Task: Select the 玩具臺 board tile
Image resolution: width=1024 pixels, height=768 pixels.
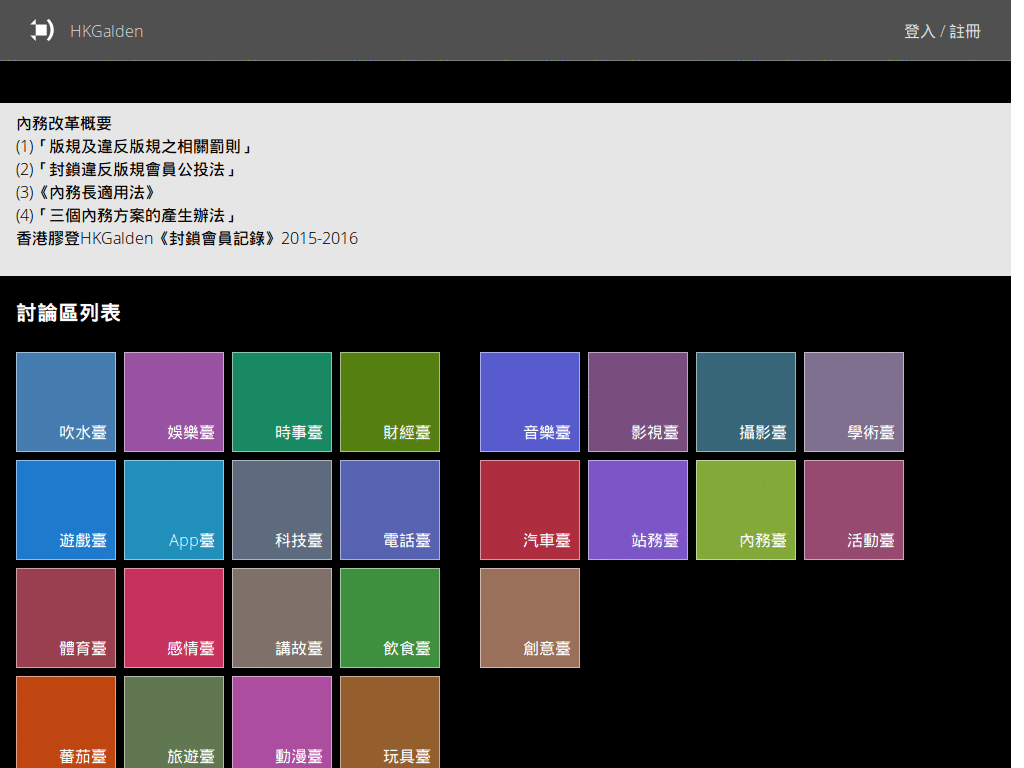Action: [x=390, y=722]
